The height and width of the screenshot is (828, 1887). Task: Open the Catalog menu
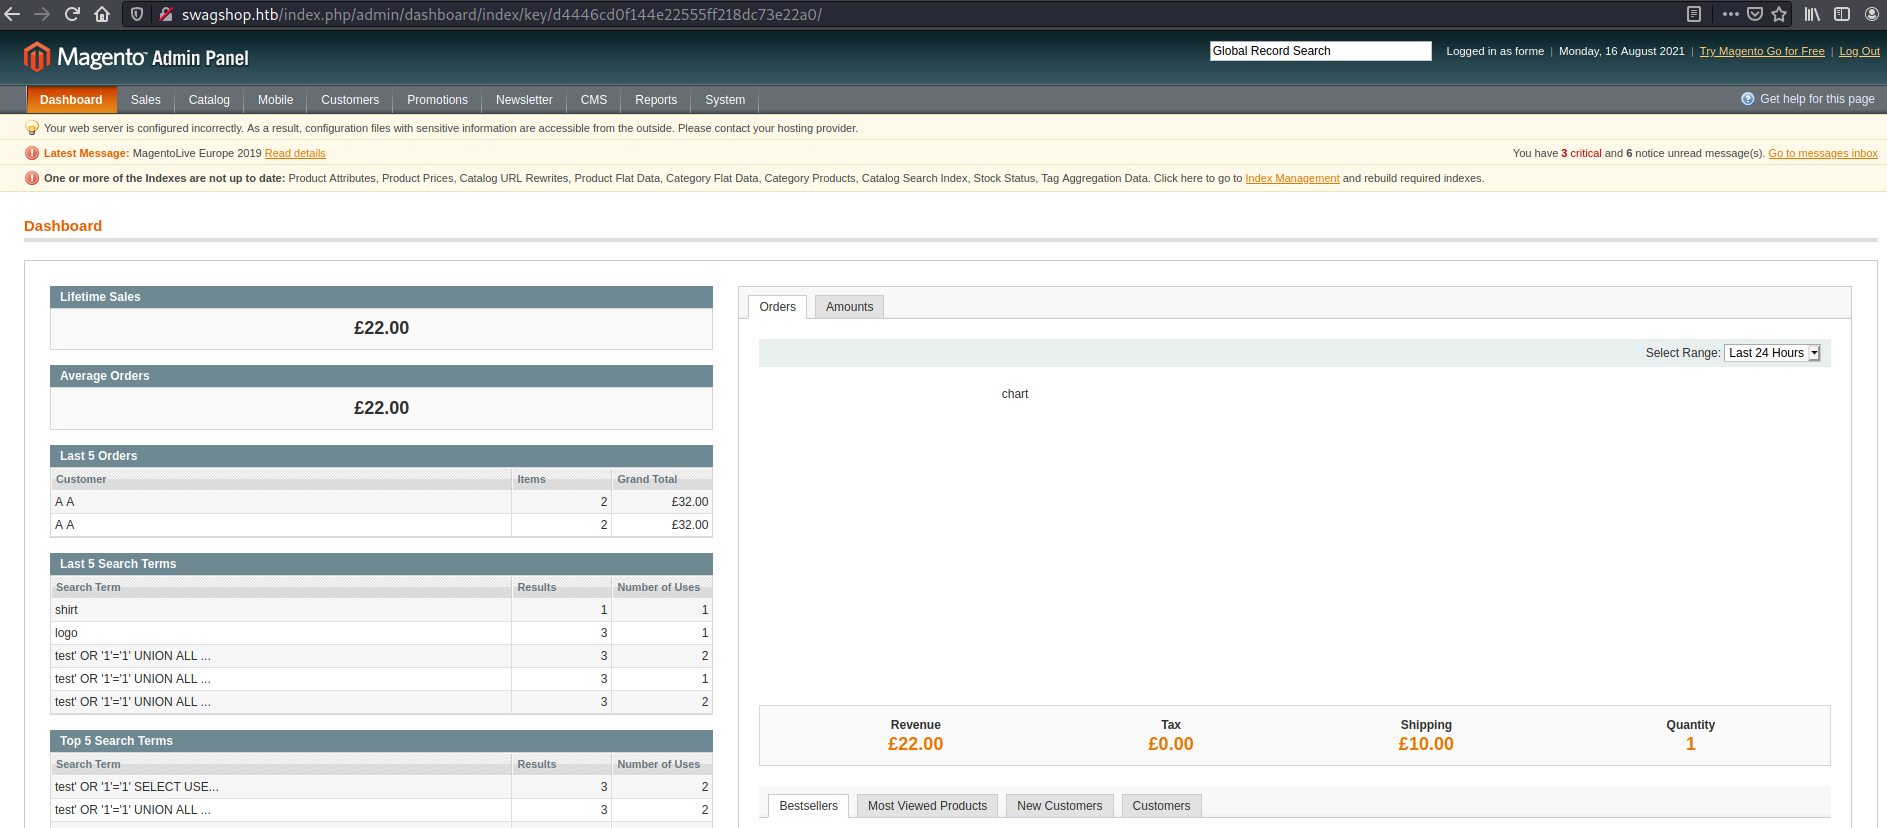point(209,100)
